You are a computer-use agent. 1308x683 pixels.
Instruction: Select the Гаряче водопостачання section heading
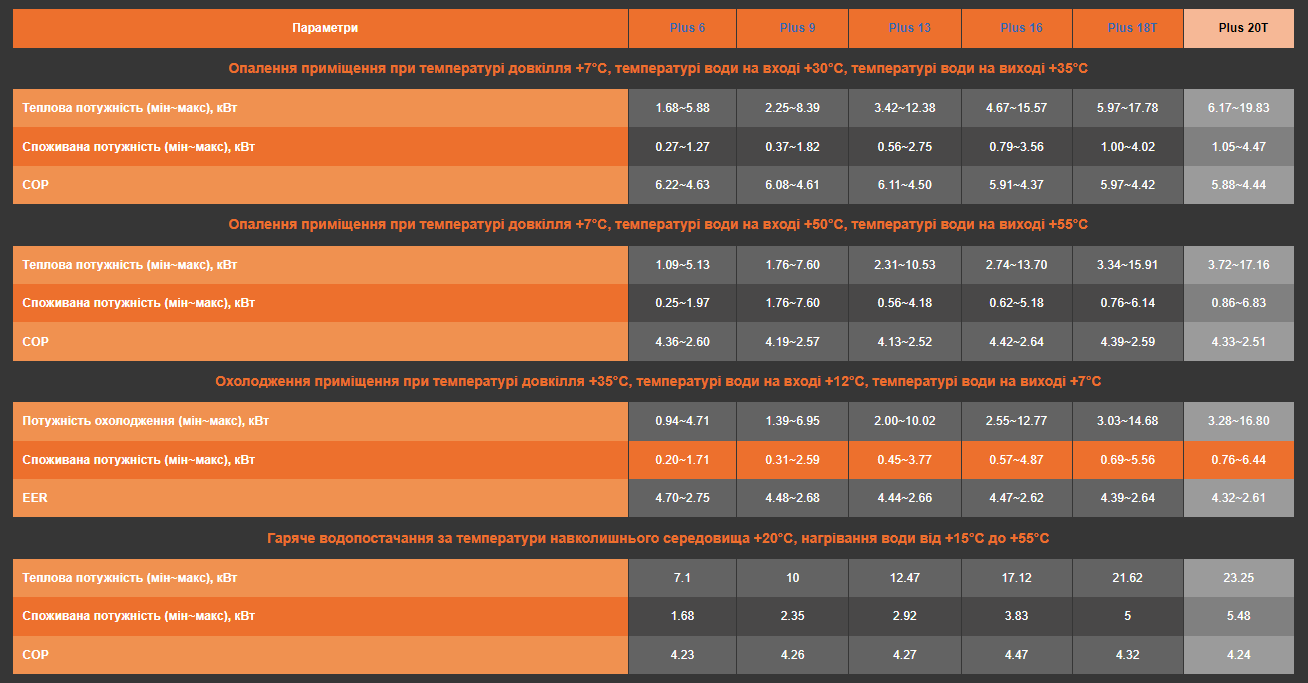(x=657, y=539)
